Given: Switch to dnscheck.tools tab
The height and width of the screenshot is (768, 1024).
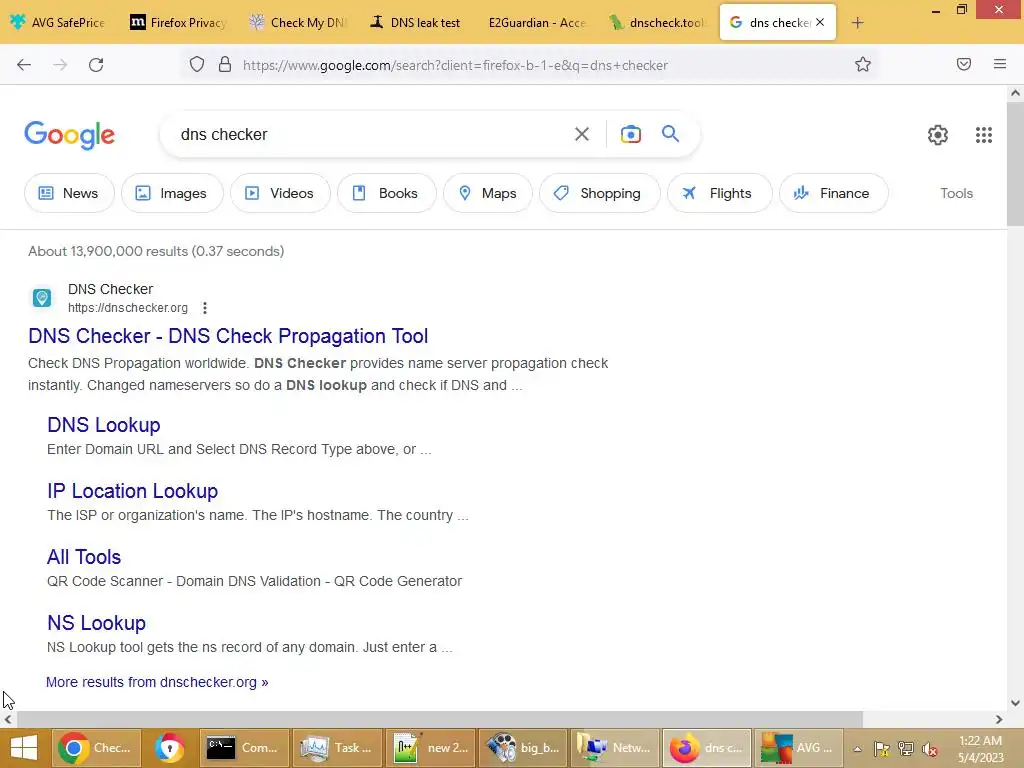Looking at the screenshot, I should (657, 23).
